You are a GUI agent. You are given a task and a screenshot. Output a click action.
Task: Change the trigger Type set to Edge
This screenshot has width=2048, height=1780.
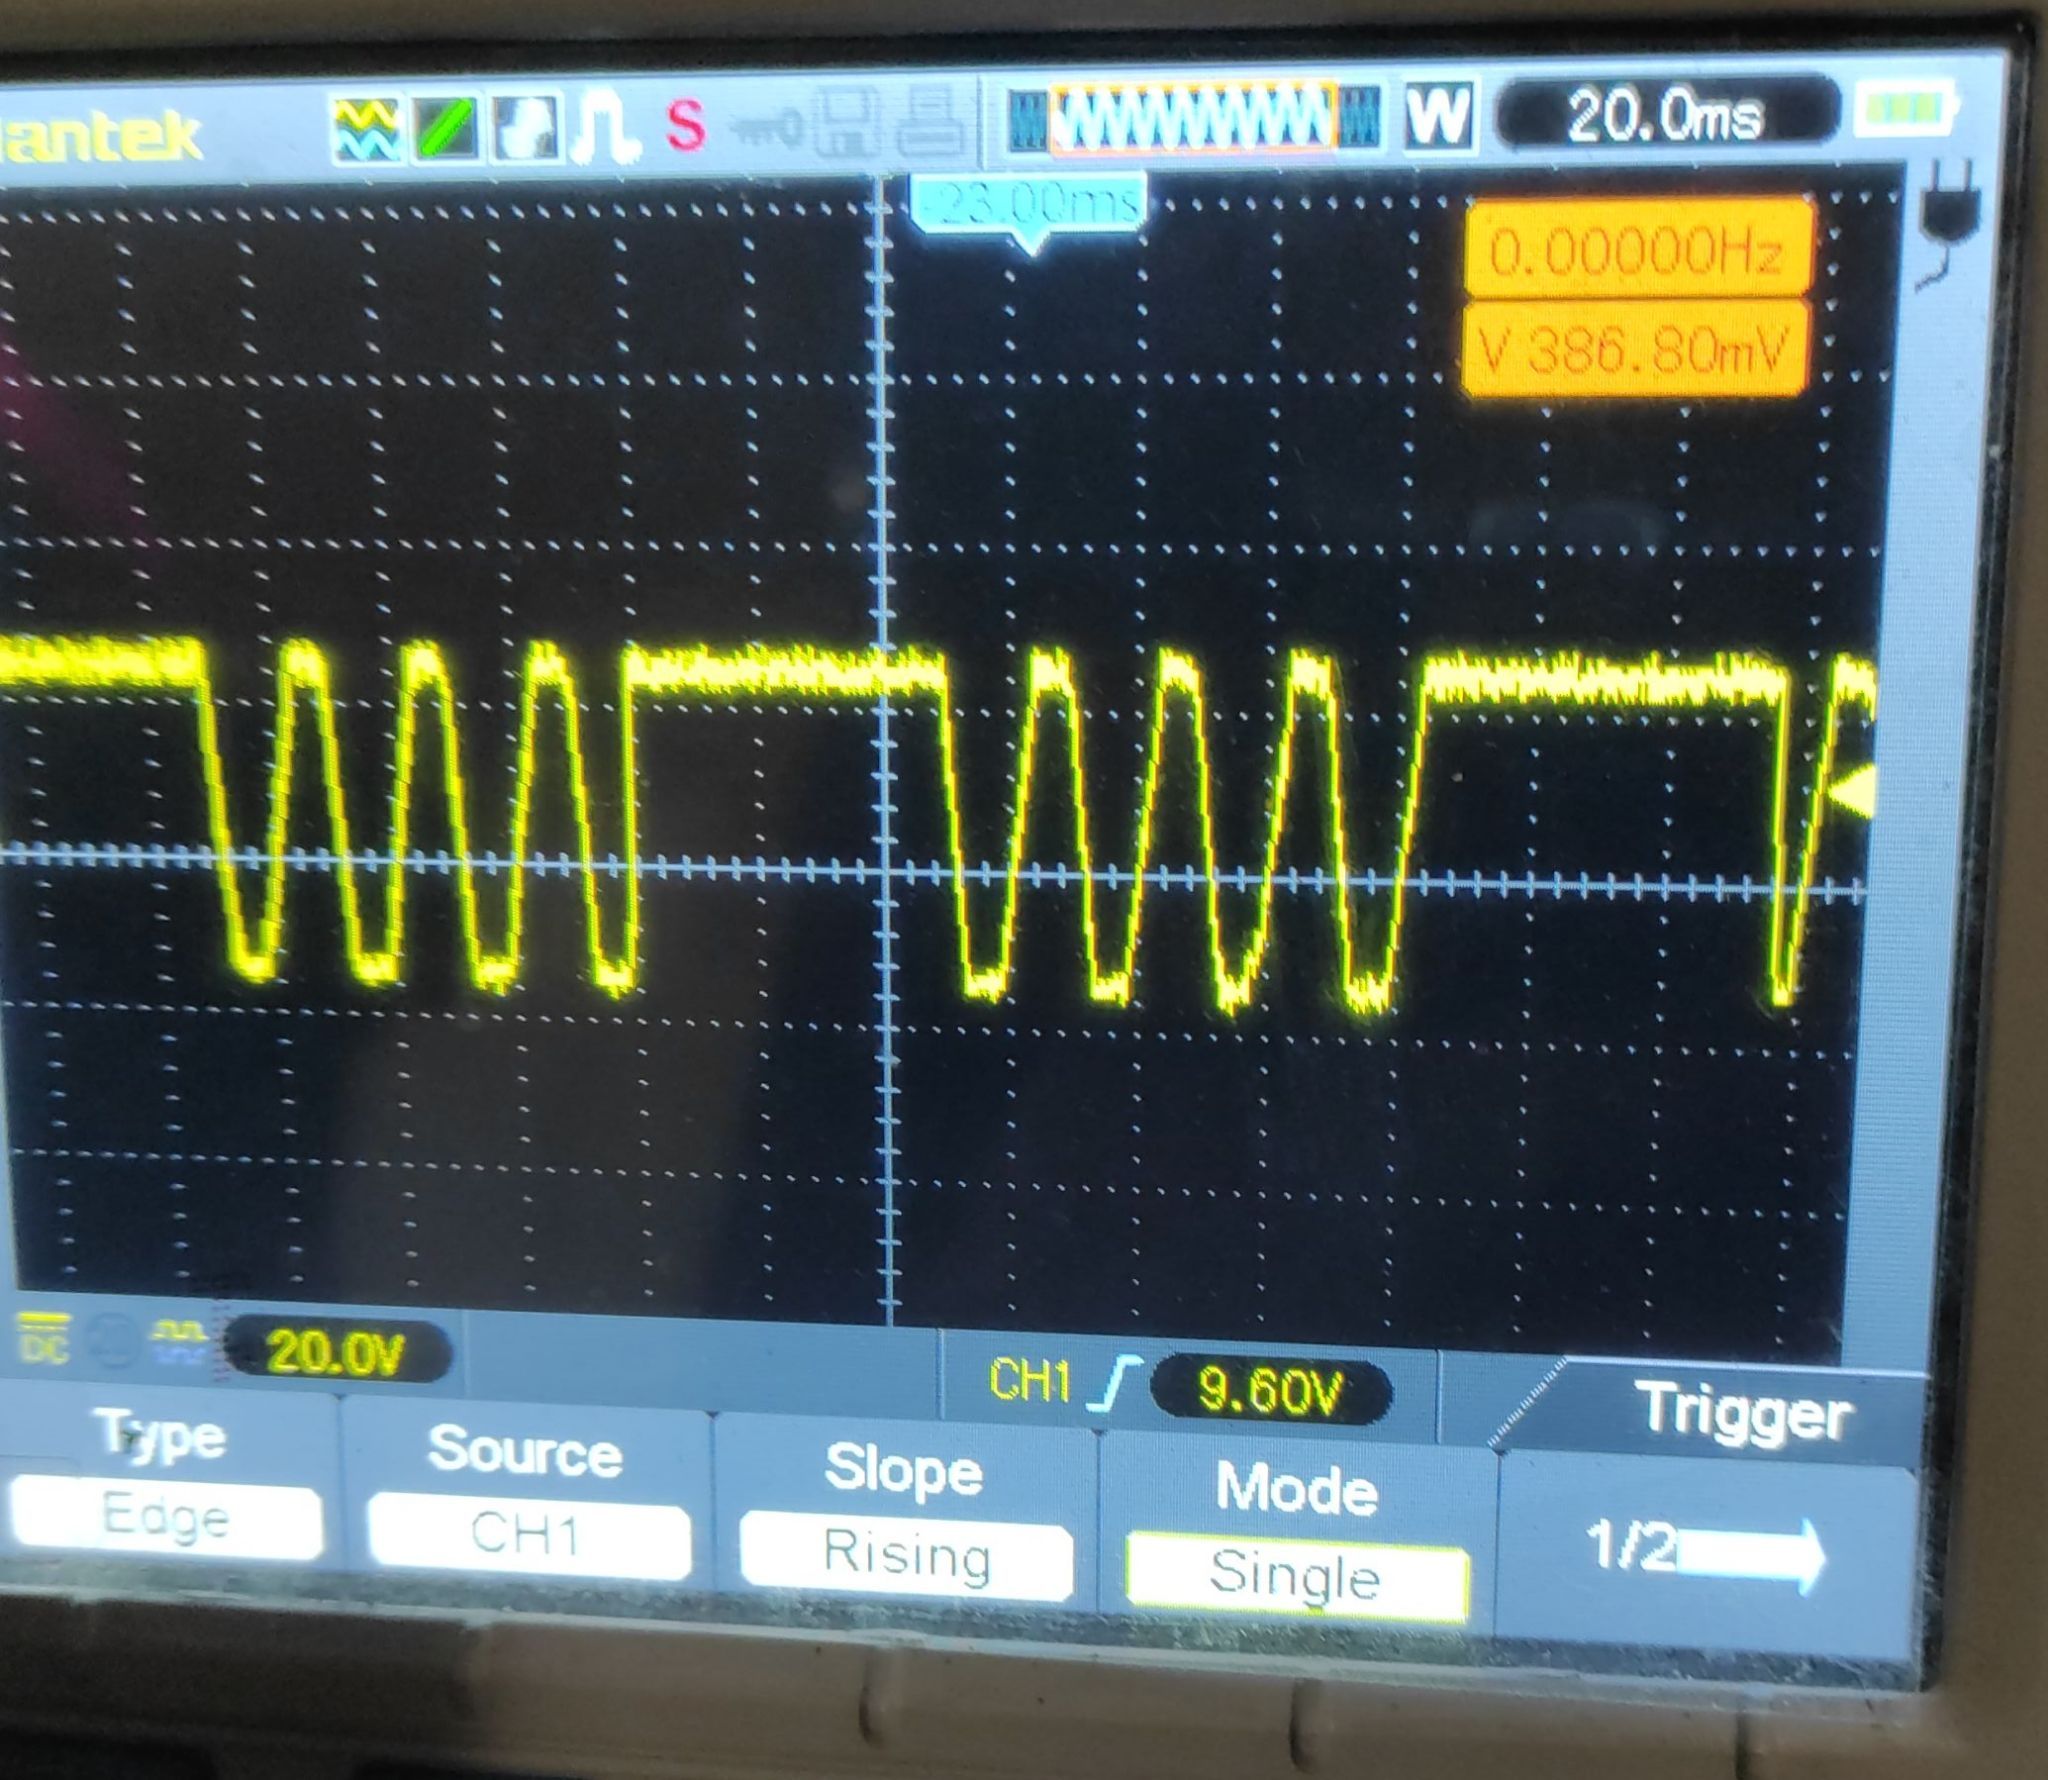[x=166, y=1520]
